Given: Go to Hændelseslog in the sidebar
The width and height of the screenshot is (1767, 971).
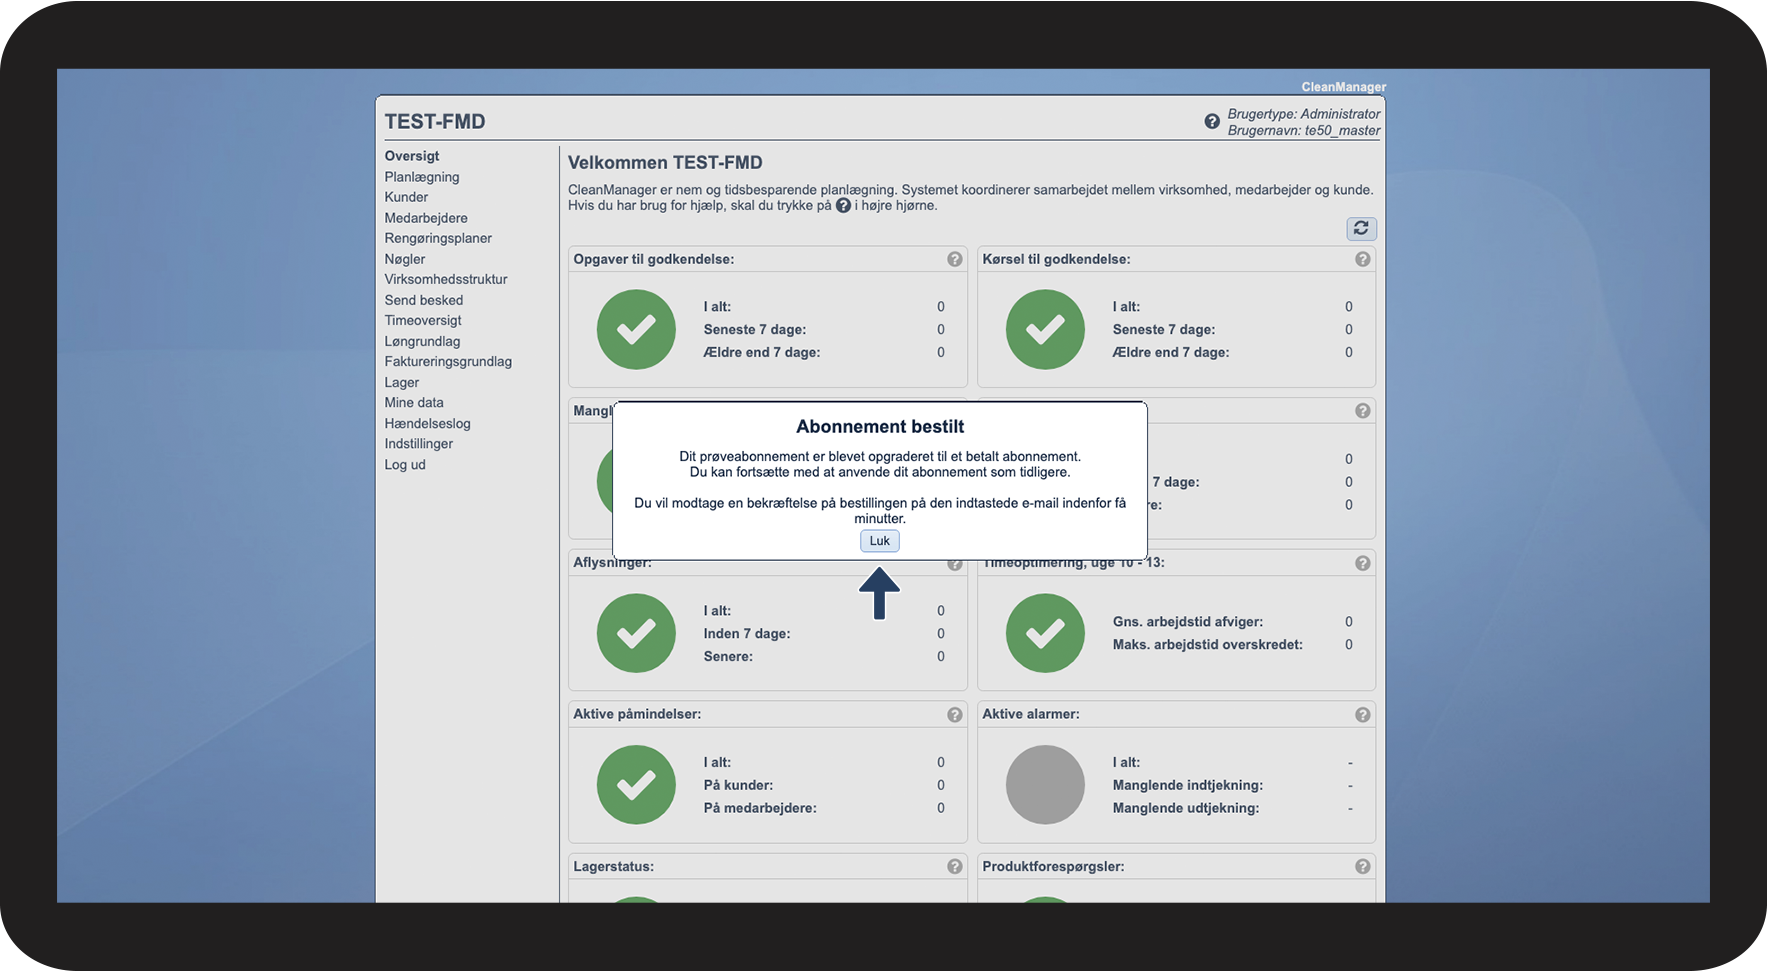Looking at the screenshot, I should coord(428,423).
